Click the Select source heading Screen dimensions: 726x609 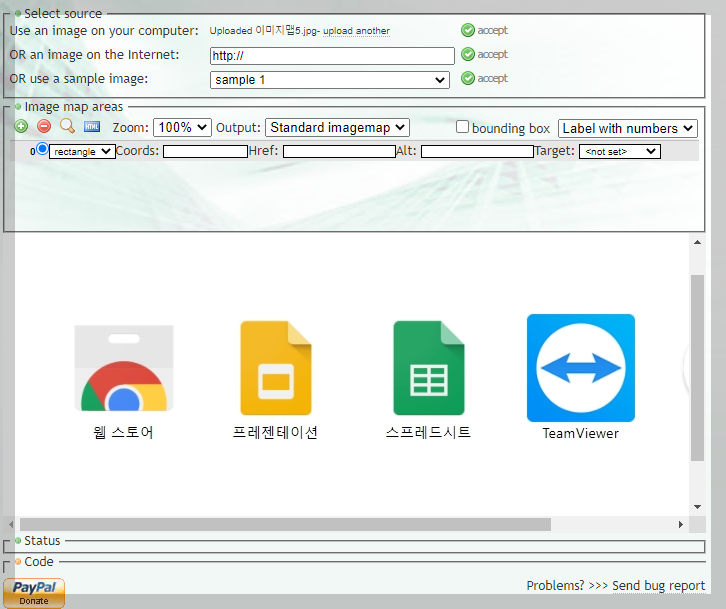(63, 13)
